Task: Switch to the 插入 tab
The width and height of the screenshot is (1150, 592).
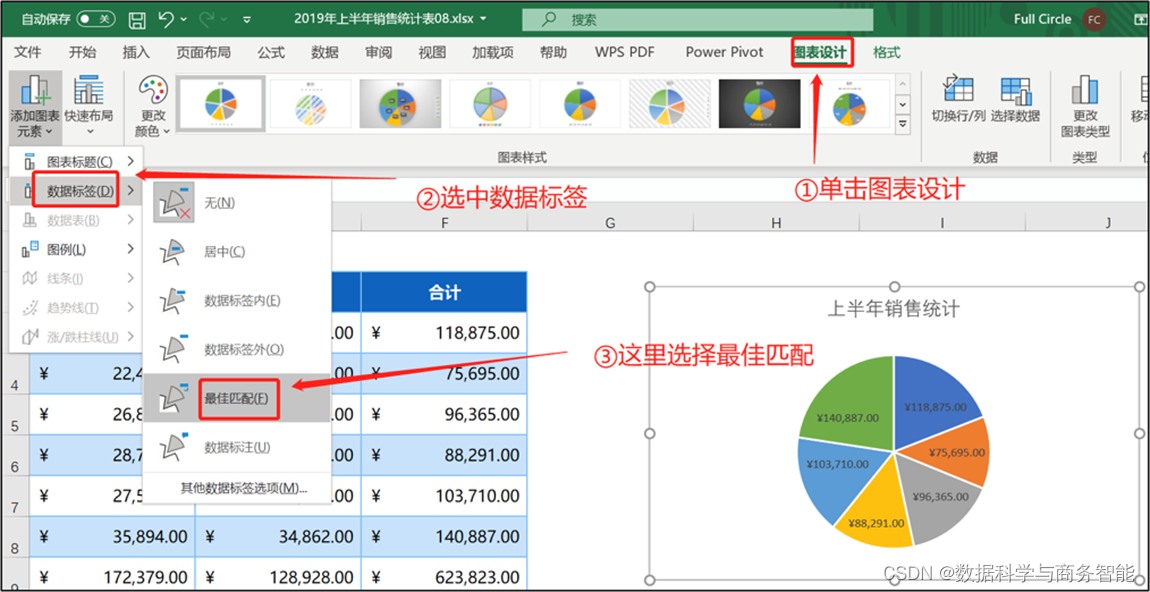Action: click(x=136, y=52)
